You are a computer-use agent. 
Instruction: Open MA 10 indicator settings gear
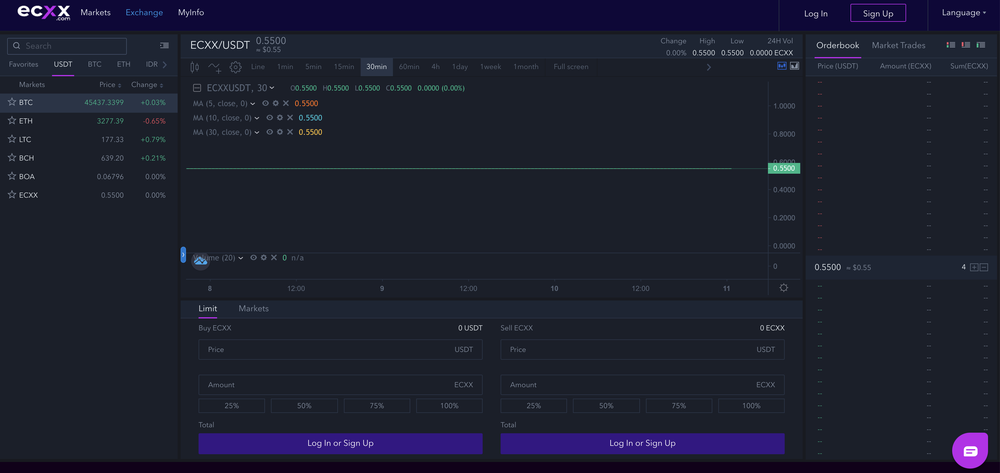pyautogui.click(x=280, y=118)
